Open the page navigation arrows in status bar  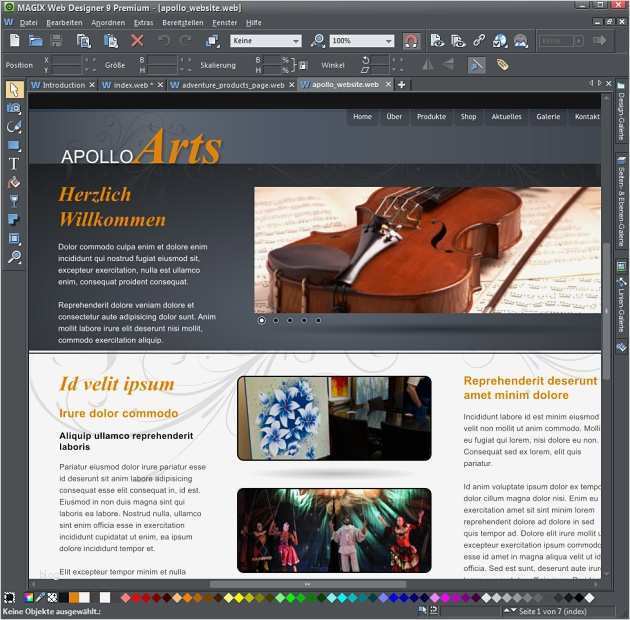pyautogui.click(x=510, y=611)
